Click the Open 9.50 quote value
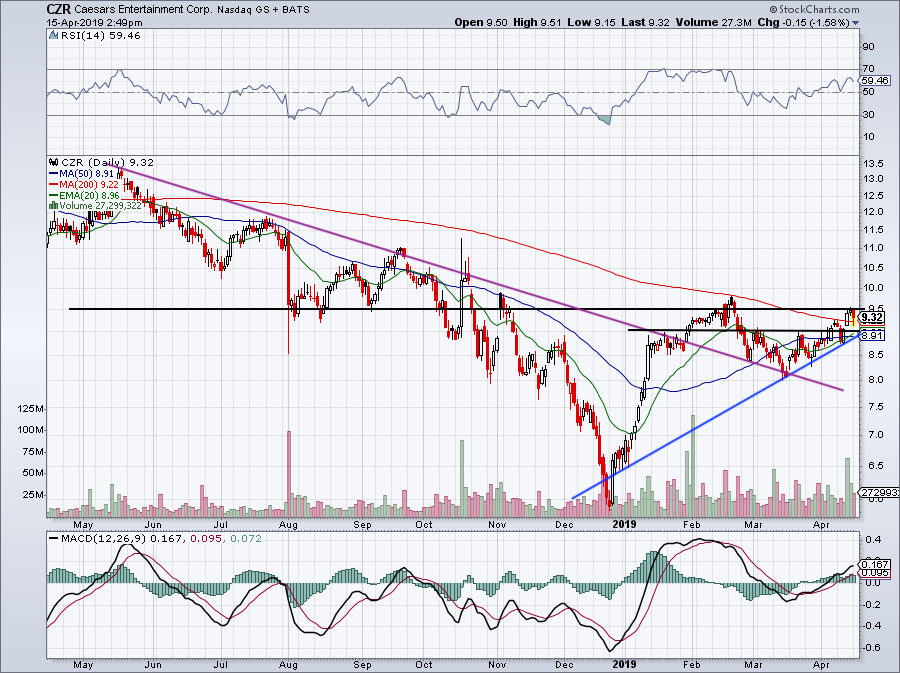900x673 pixels. click(x=481, y=22)
